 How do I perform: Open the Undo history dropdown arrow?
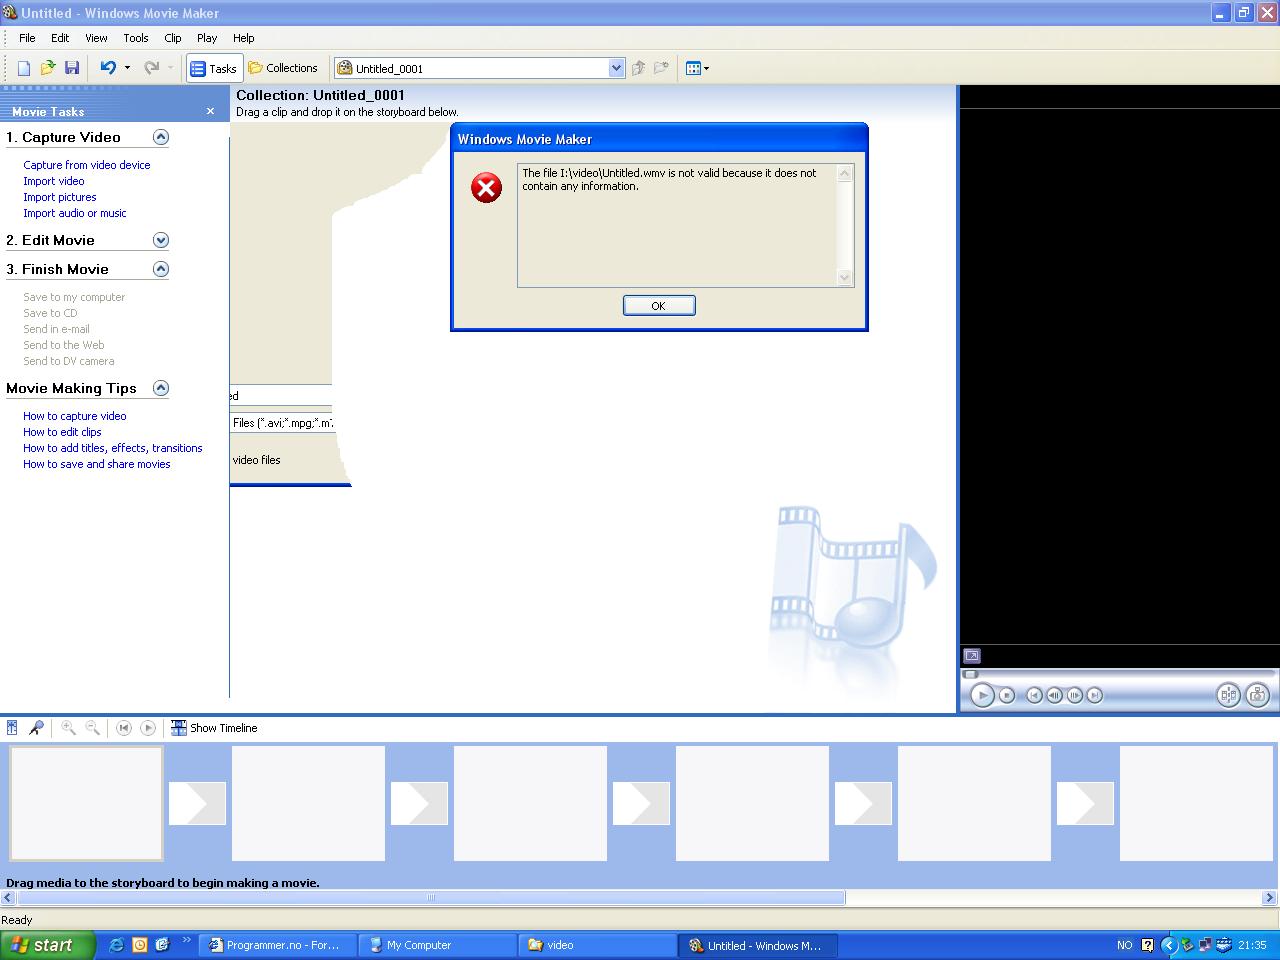(127, 68)
